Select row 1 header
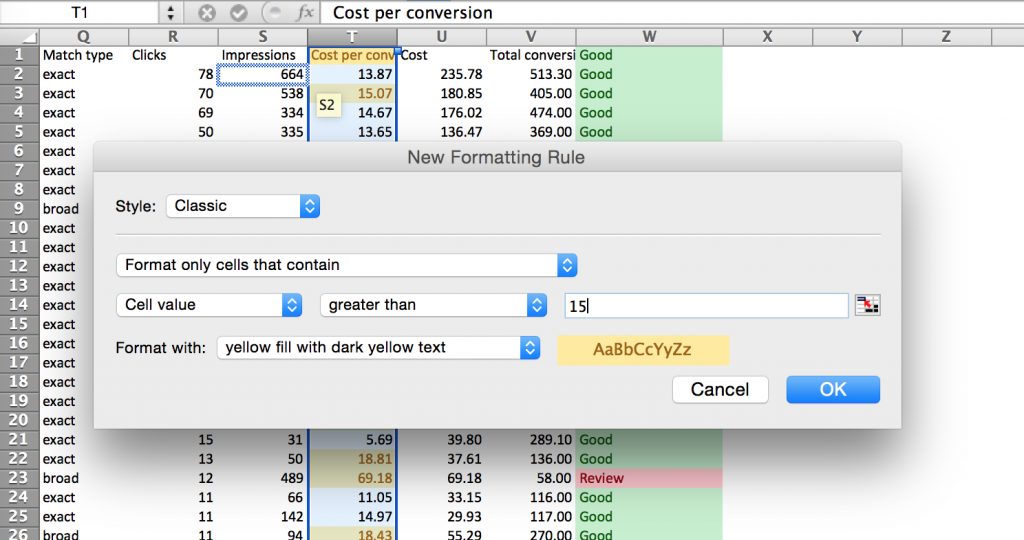Viewport: 1024px width, 540px height. tap(19, 55)
